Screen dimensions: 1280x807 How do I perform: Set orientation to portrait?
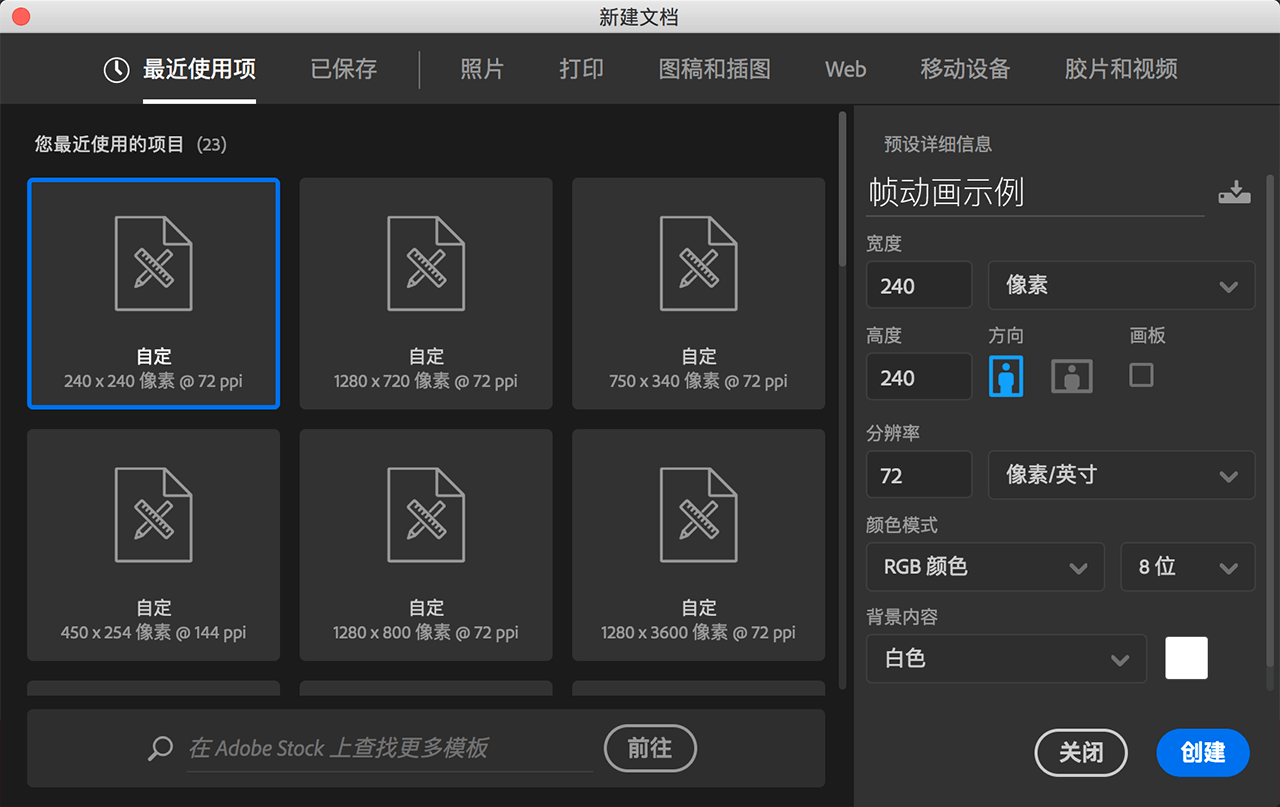[1006, 376]
